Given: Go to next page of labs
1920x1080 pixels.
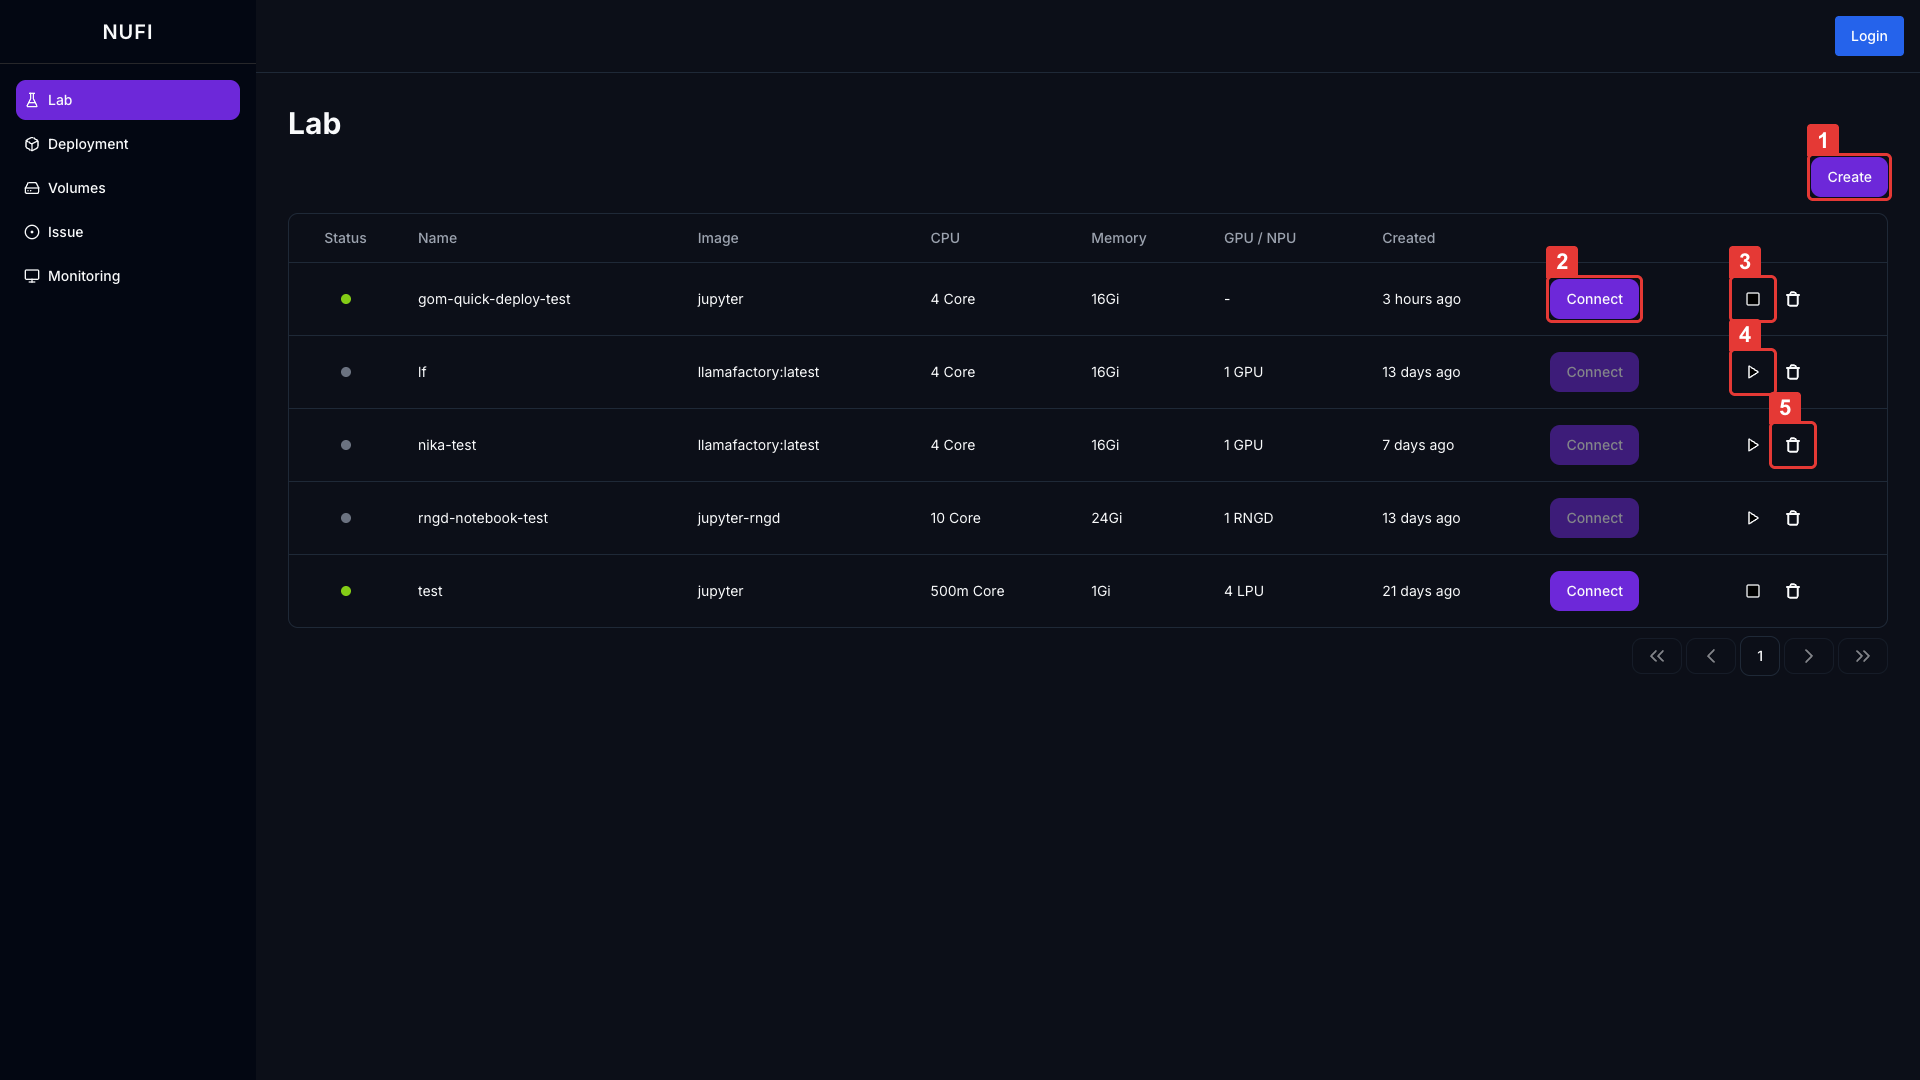Looking at the screenshot, I should (1808, 656).
